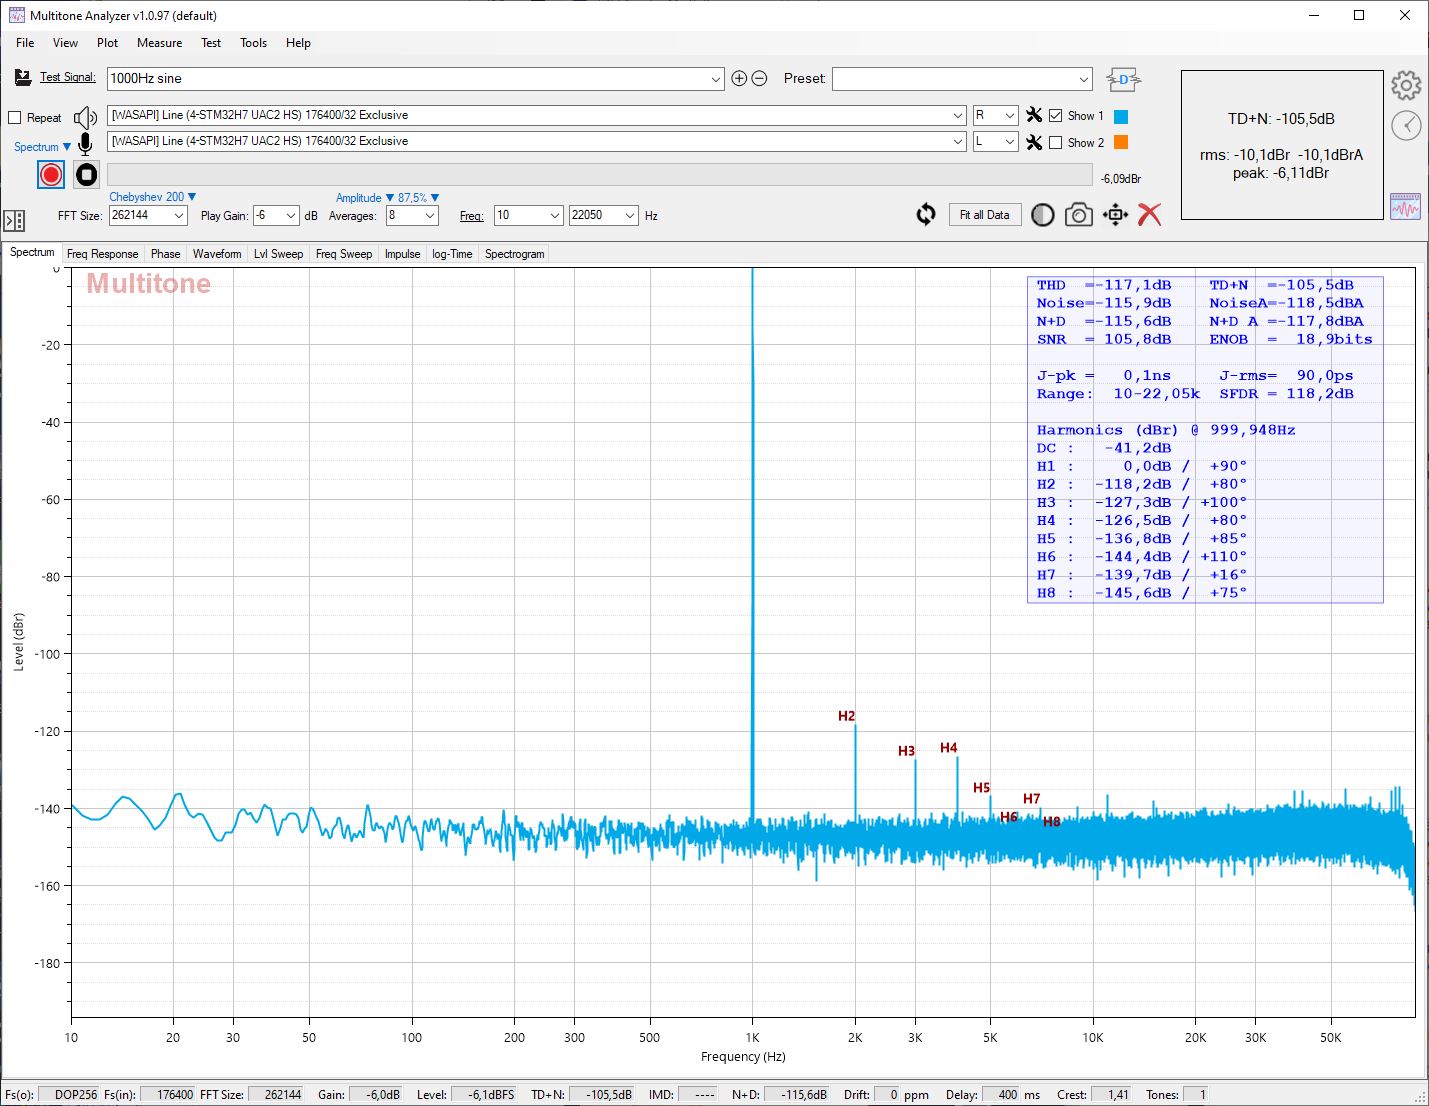
Task: Uncheck the Show 1 checkbox
Action: 1055,116
